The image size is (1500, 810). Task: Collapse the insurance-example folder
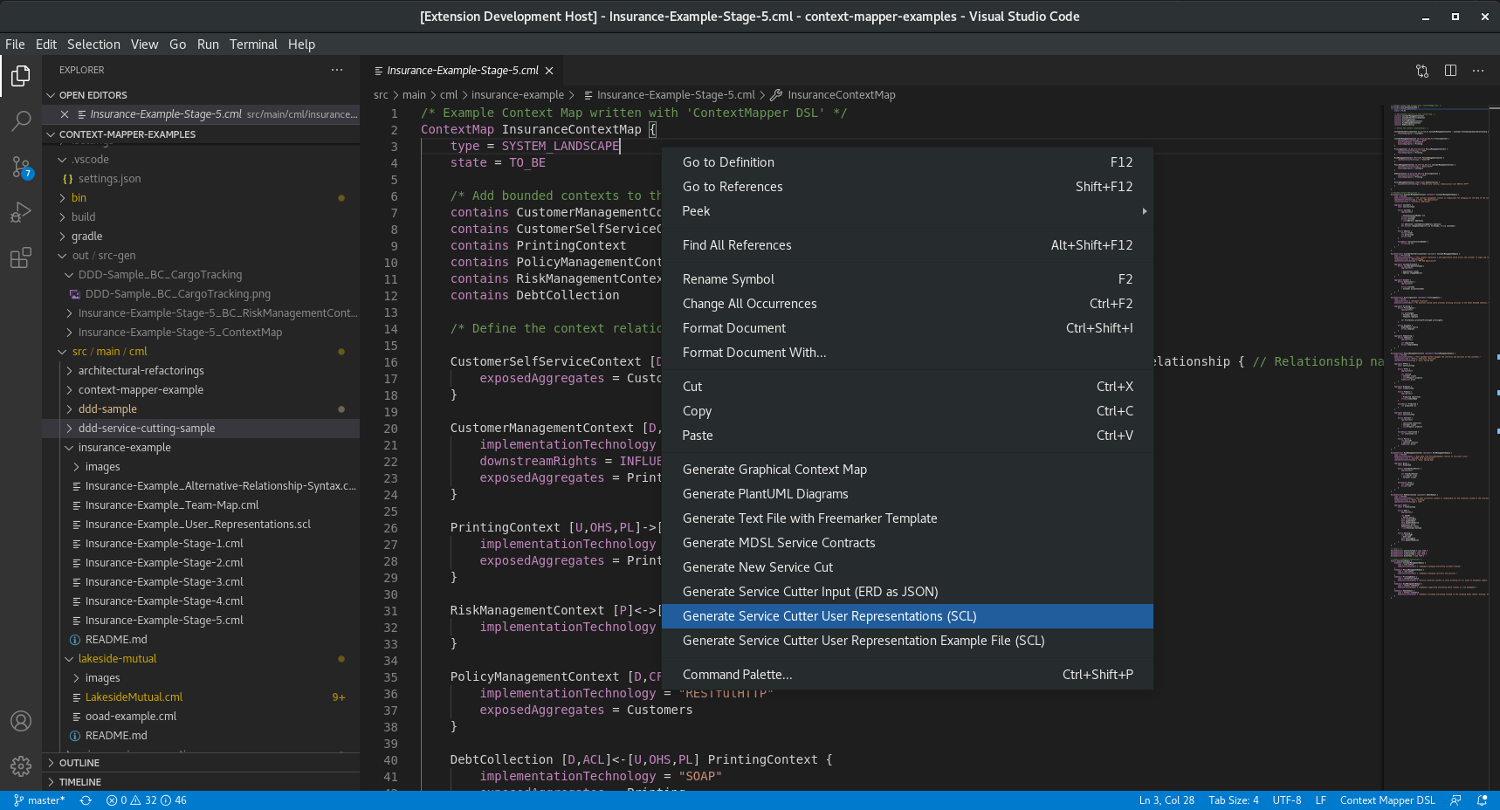coord(124,447)
